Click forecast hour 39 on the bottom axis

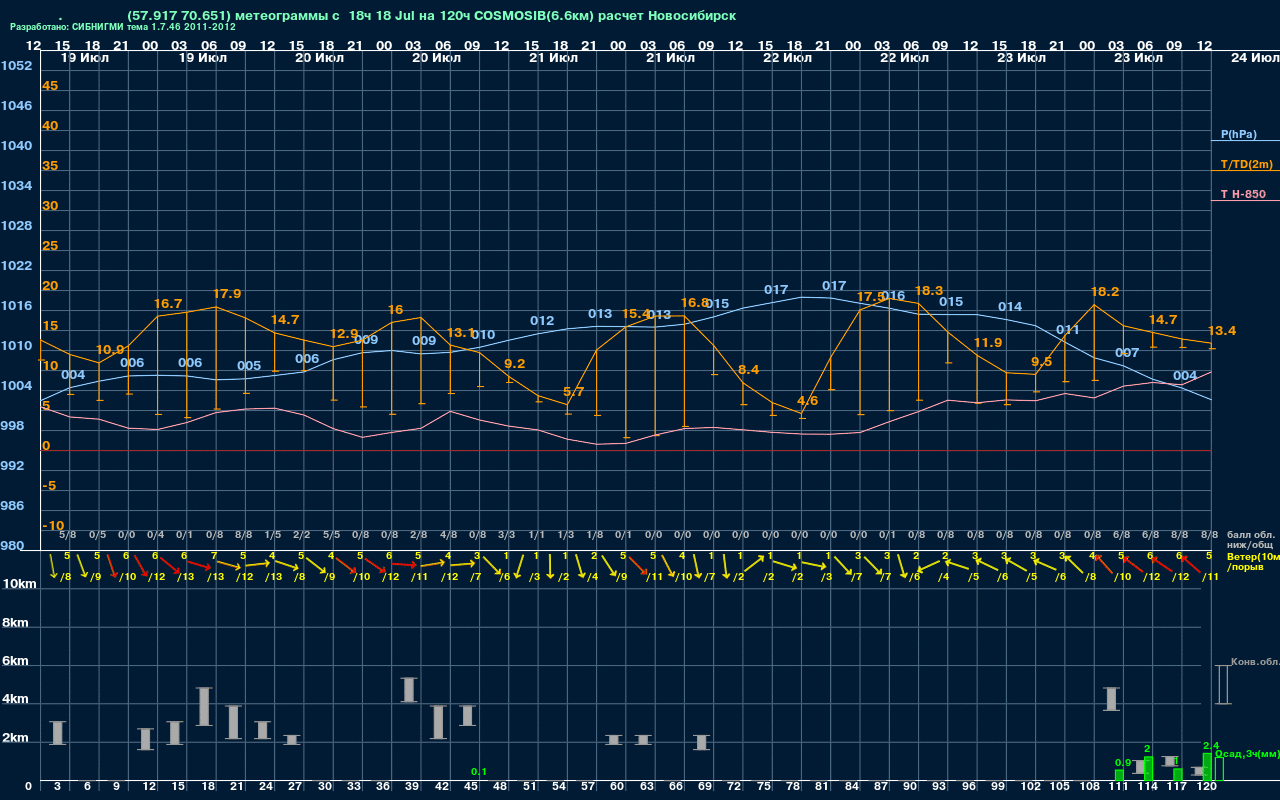coord(410,787)
